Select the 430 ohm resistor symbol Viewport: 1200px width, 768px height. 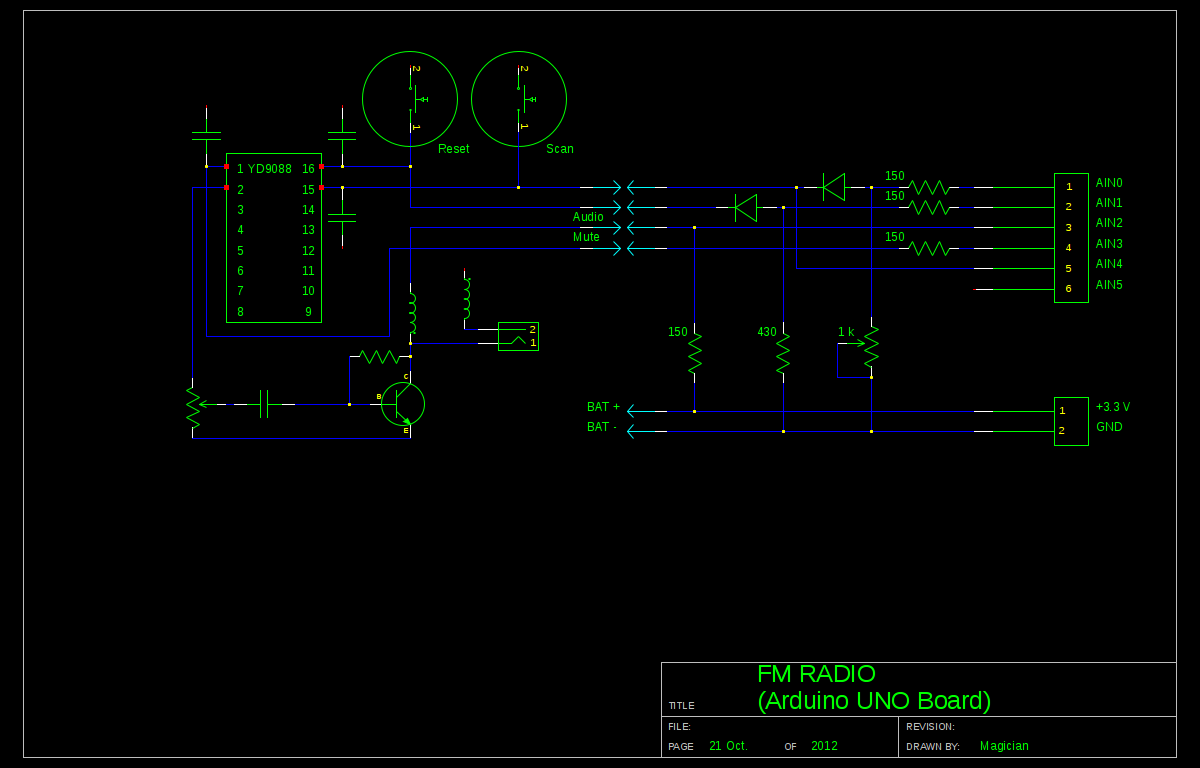[783, 353]
